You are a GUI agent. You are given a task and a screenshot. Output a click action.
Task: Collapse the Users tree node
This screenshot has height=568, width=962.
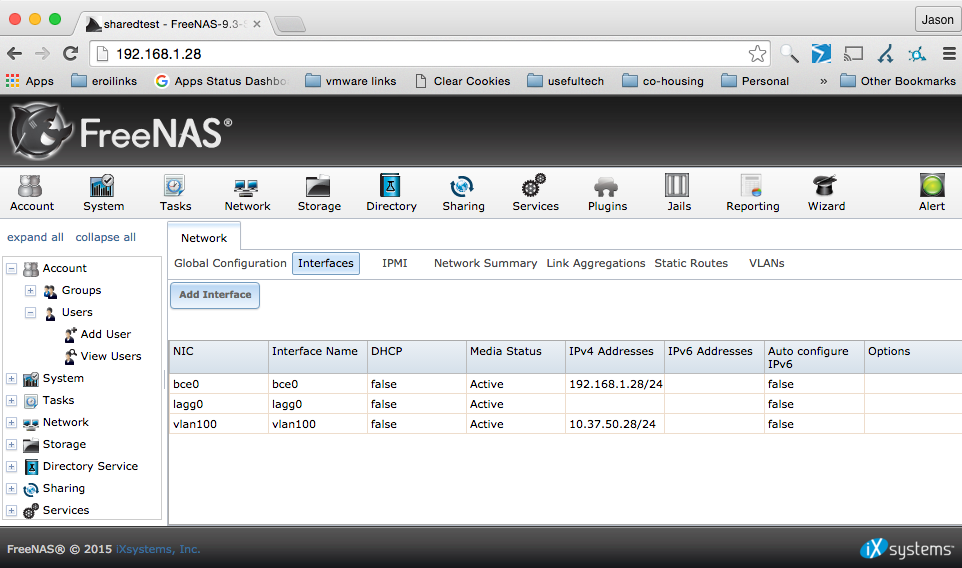30,312
